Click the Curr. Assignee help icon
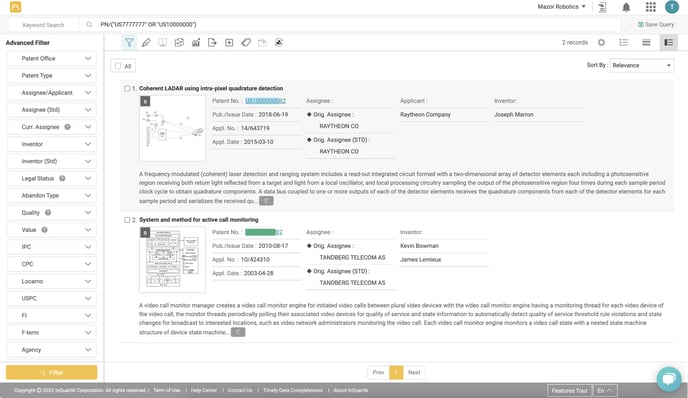 [x=68, y=127]
